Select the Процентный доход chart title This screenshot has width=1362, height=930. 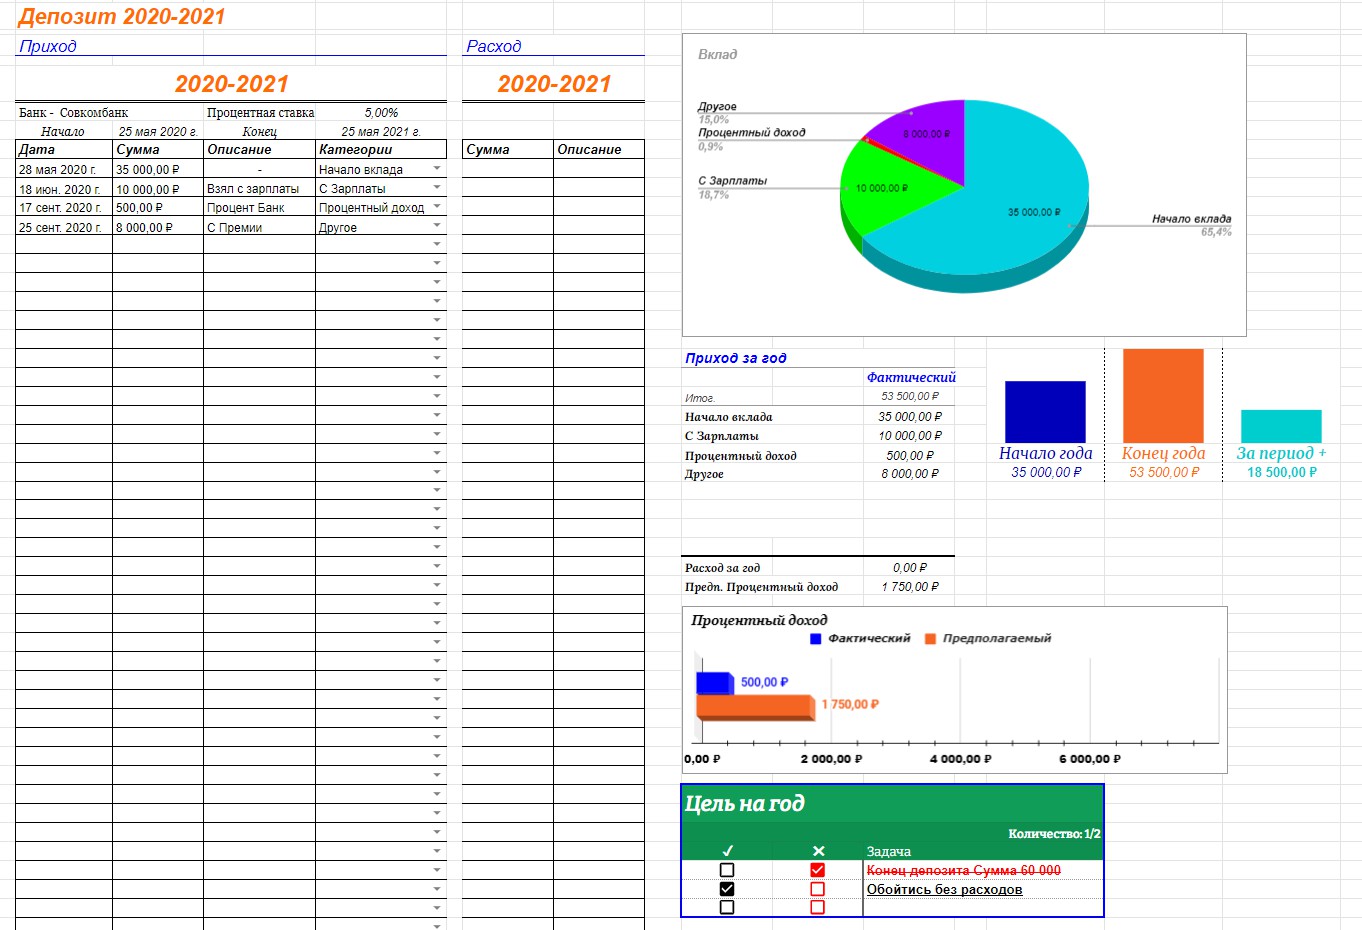759,620
